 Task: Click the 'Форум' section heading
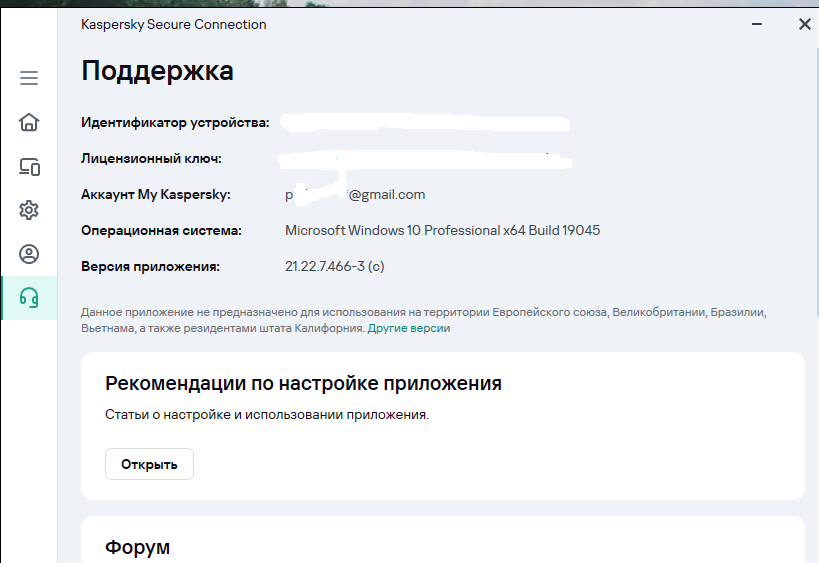pos(137,547)
